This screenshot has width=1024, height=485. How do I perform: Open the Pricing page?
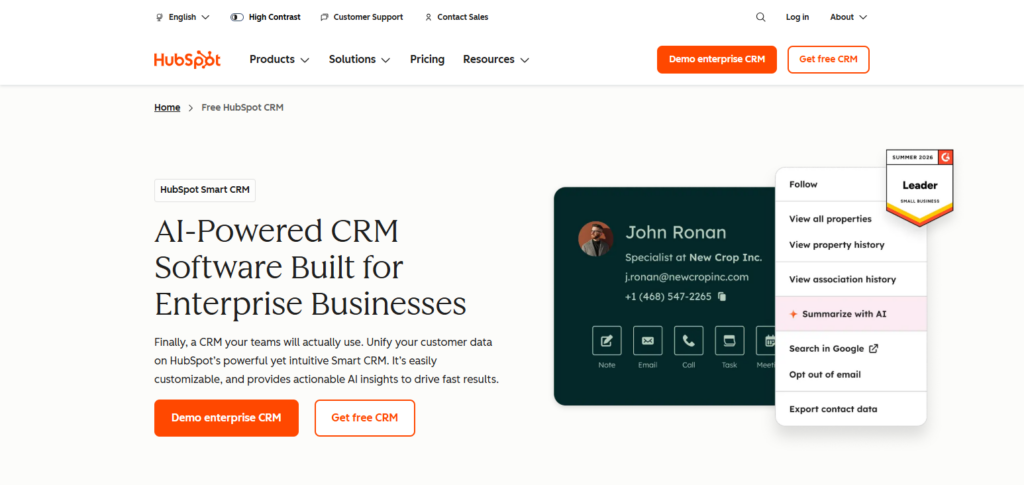point(427,59)
